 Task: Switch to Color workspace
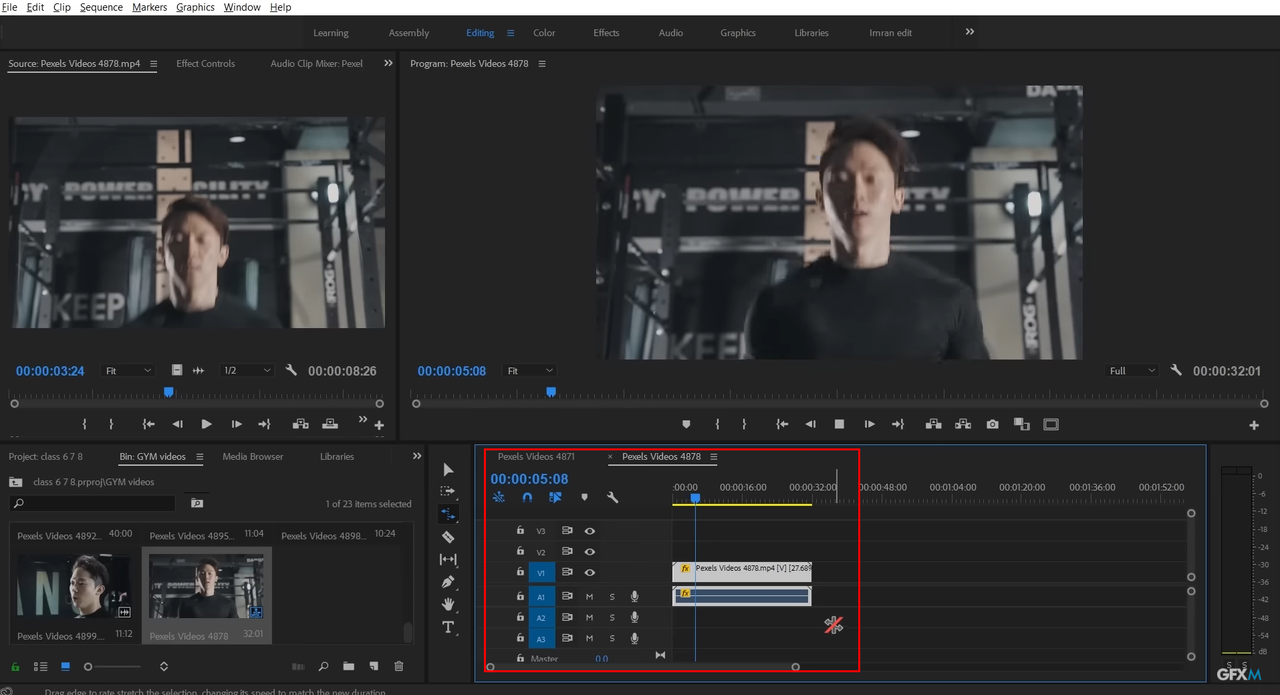[x=544, y=33]
